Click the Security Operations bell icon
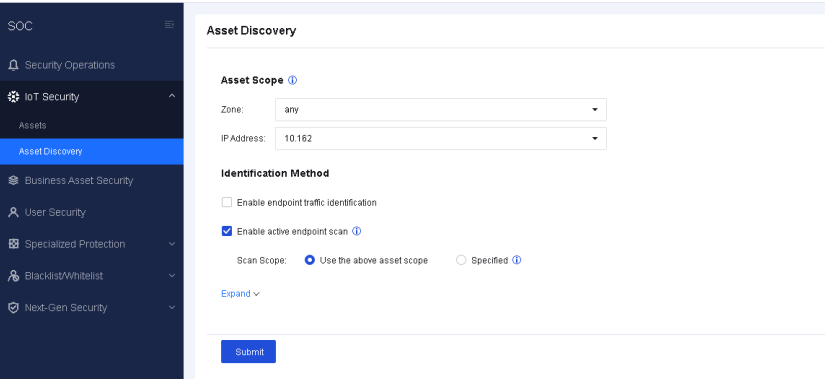The width and height of the screenshot is (825, 379). (14, 65)
